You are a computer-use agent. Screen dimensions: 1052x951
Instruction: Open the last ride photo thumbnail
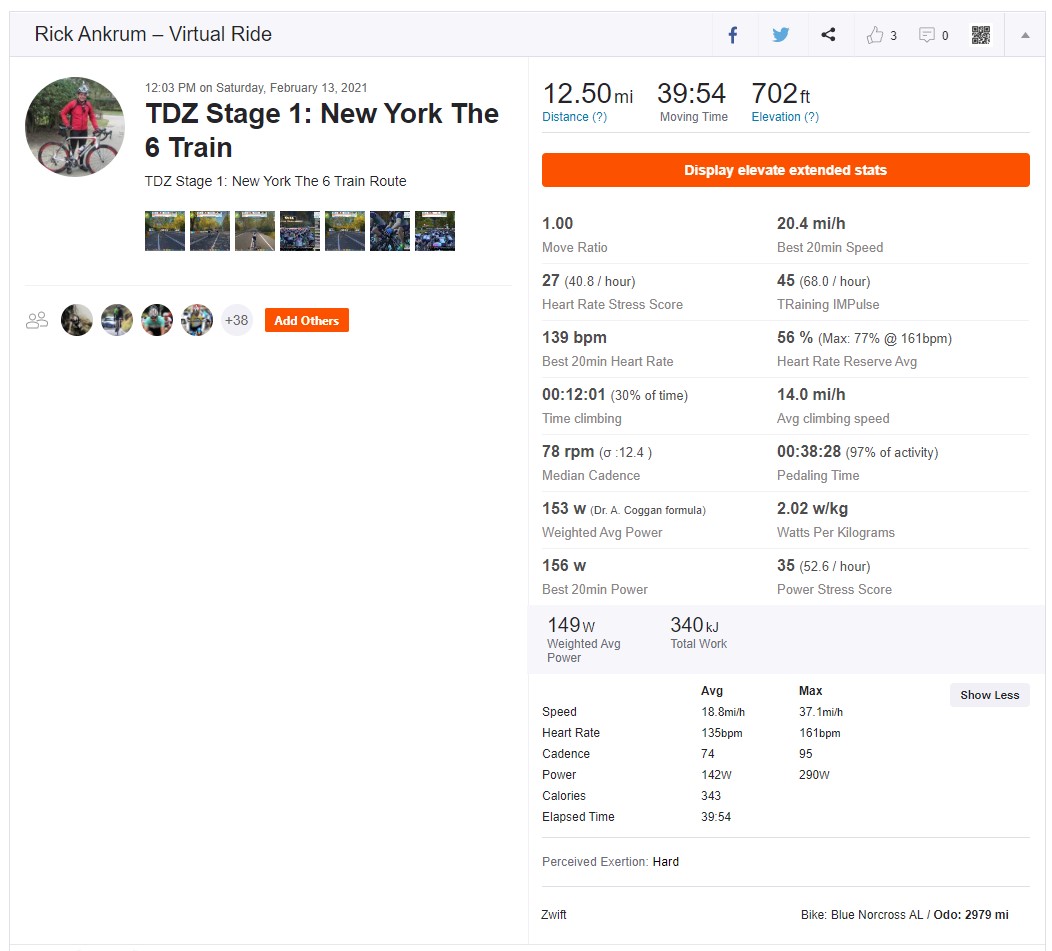click(x=435, y=231)
